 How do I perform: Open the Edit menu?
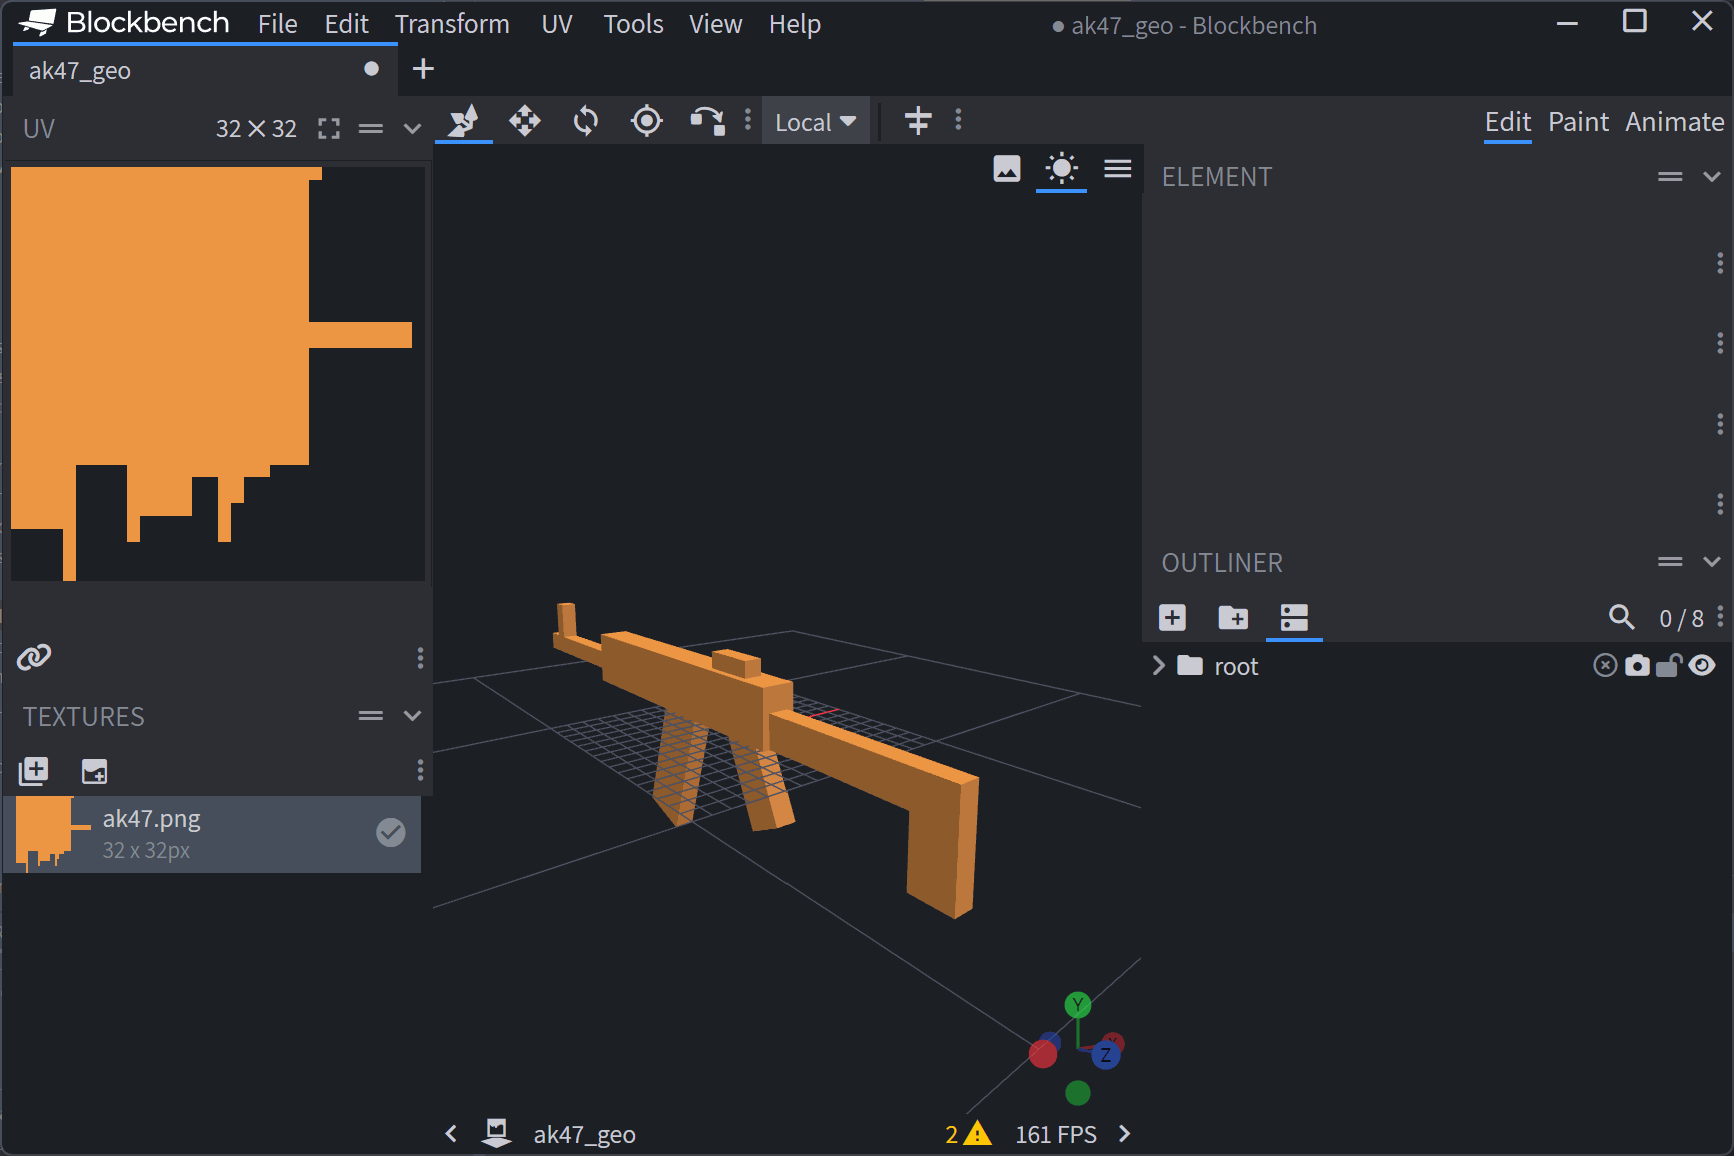coord(346,24)
